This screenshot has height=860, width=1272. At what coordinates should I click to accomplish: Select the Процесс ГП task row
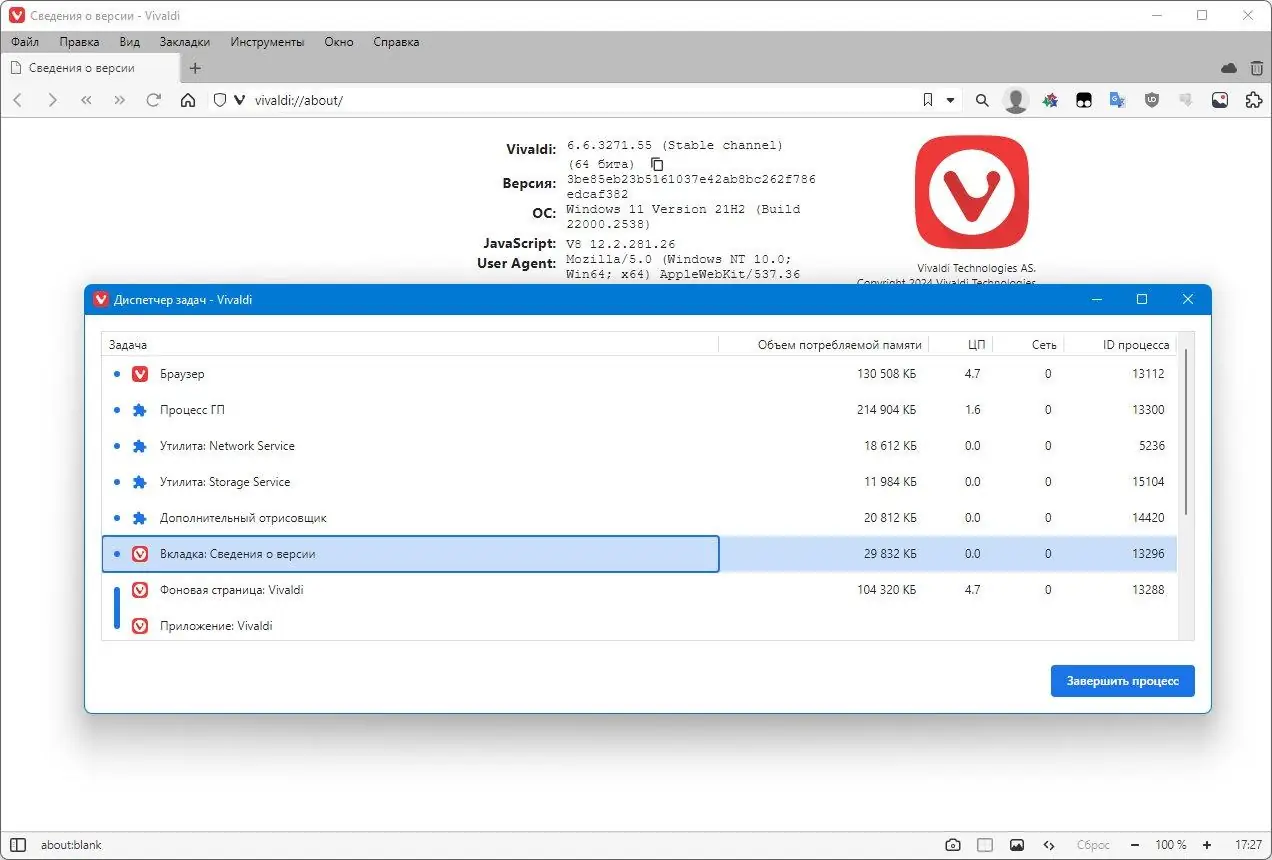coord(639,410)
